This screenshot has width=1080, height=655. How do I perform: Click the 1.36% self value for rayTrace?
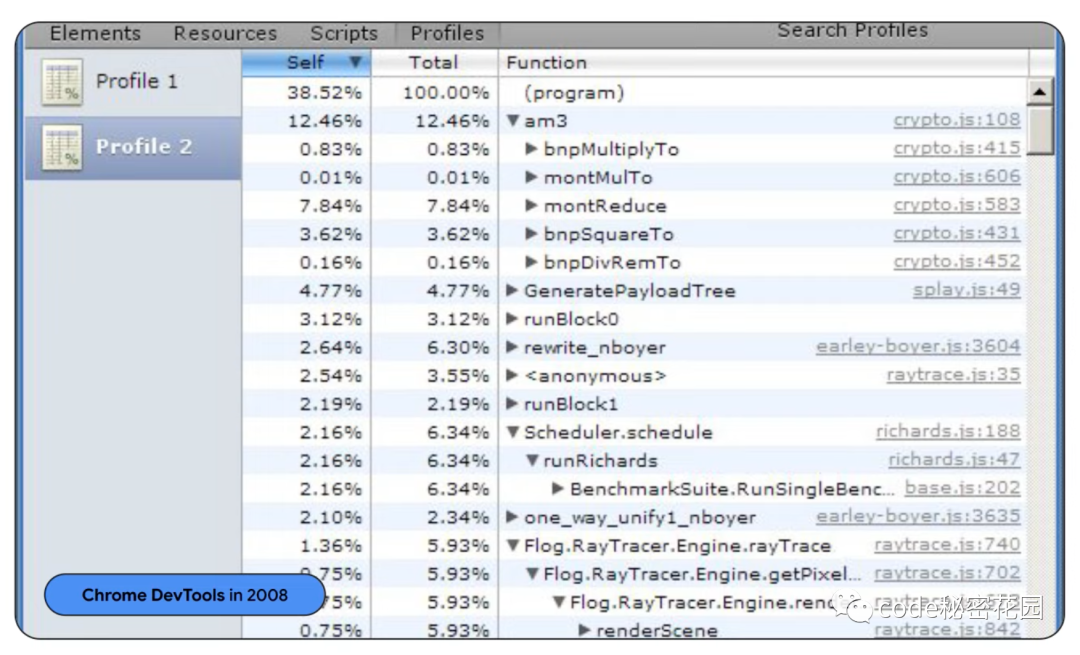[331, 546]
